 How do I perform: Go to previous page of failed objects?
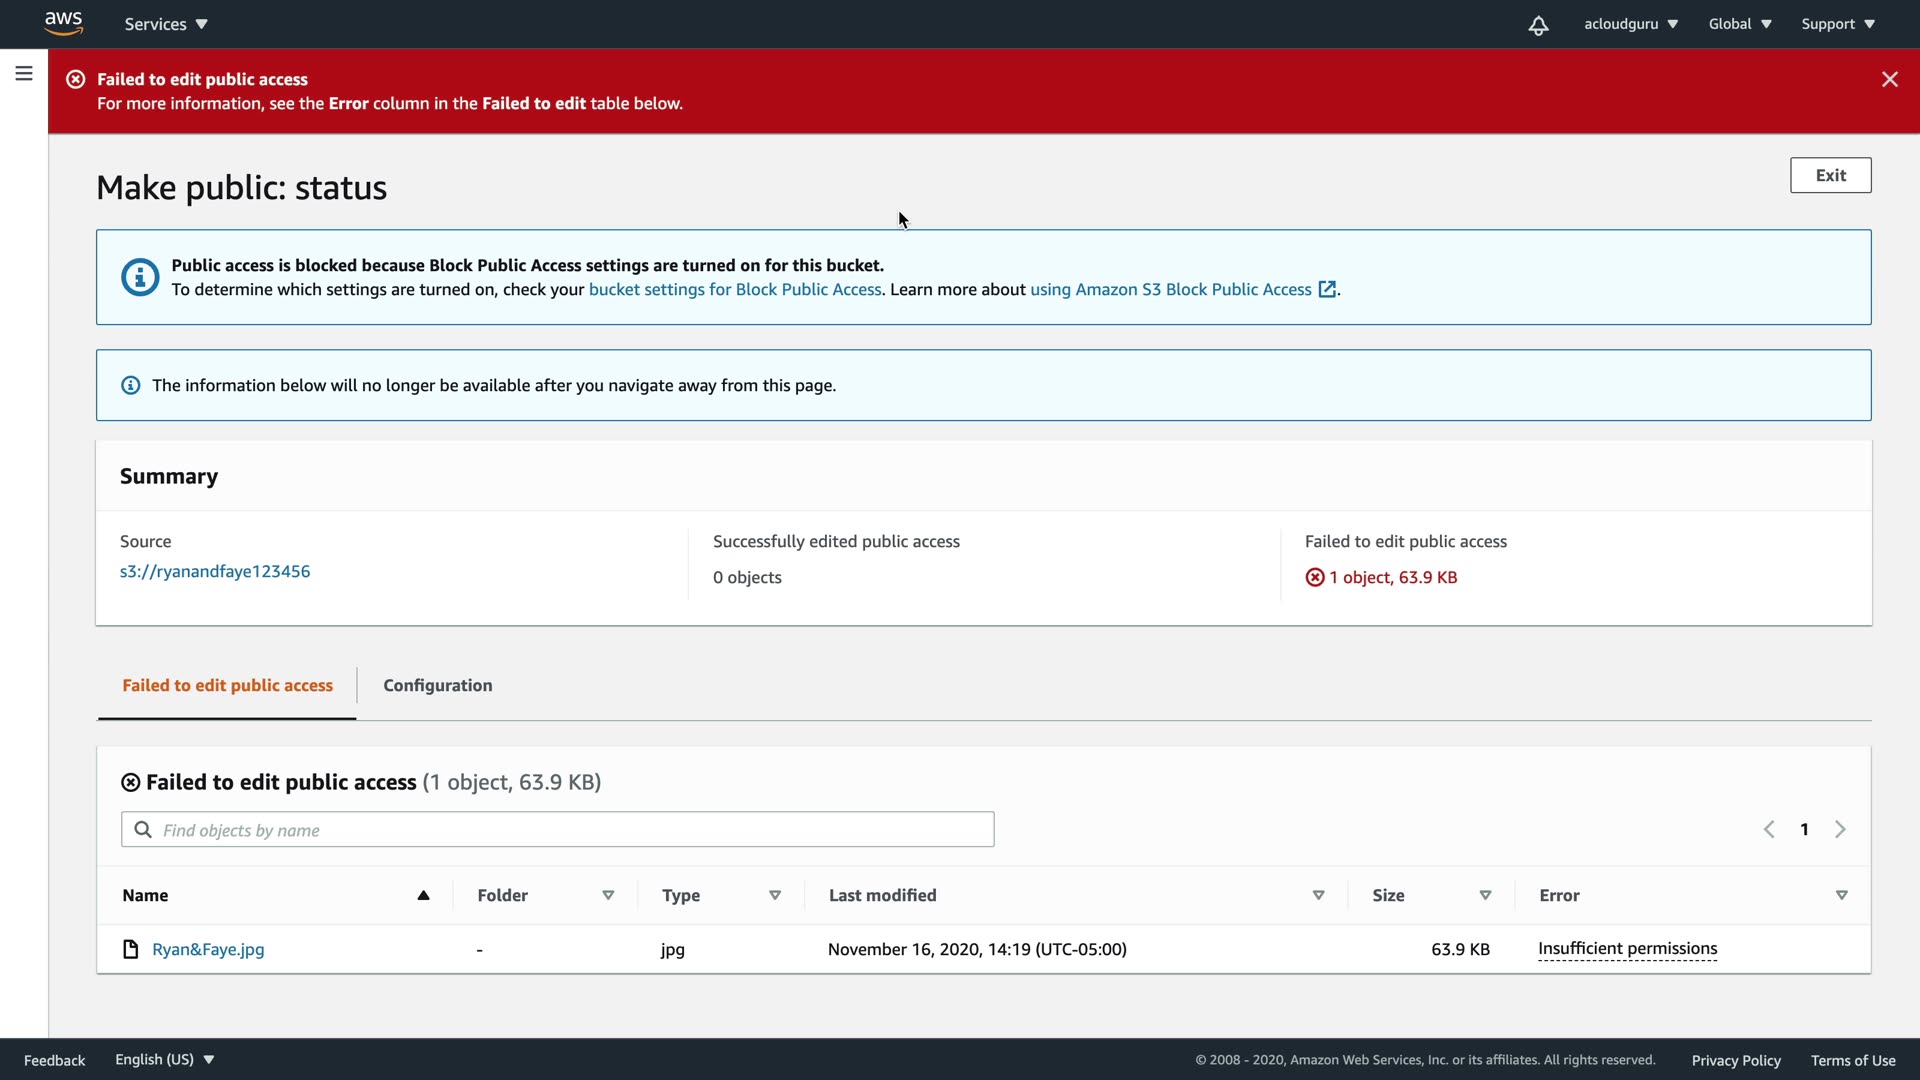click(x=1769, y=829)
